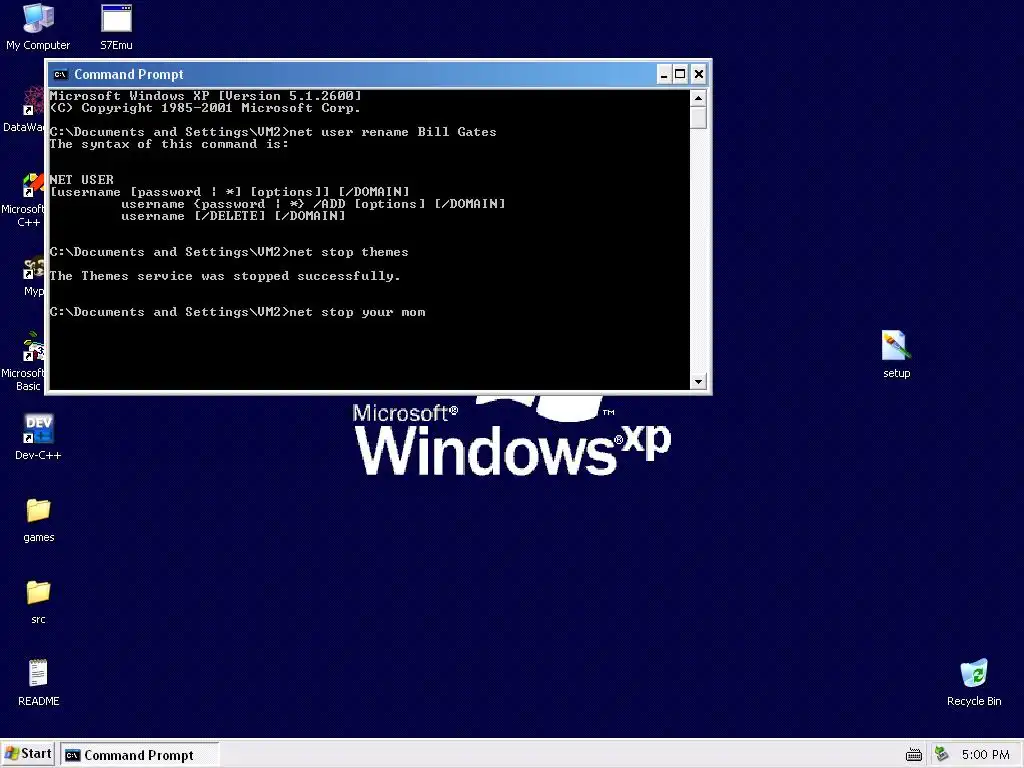Viewport: 1024px width, 768px height.
Task: Click the Command Prompt scrollbar up arrow
Action: point(698,99)
